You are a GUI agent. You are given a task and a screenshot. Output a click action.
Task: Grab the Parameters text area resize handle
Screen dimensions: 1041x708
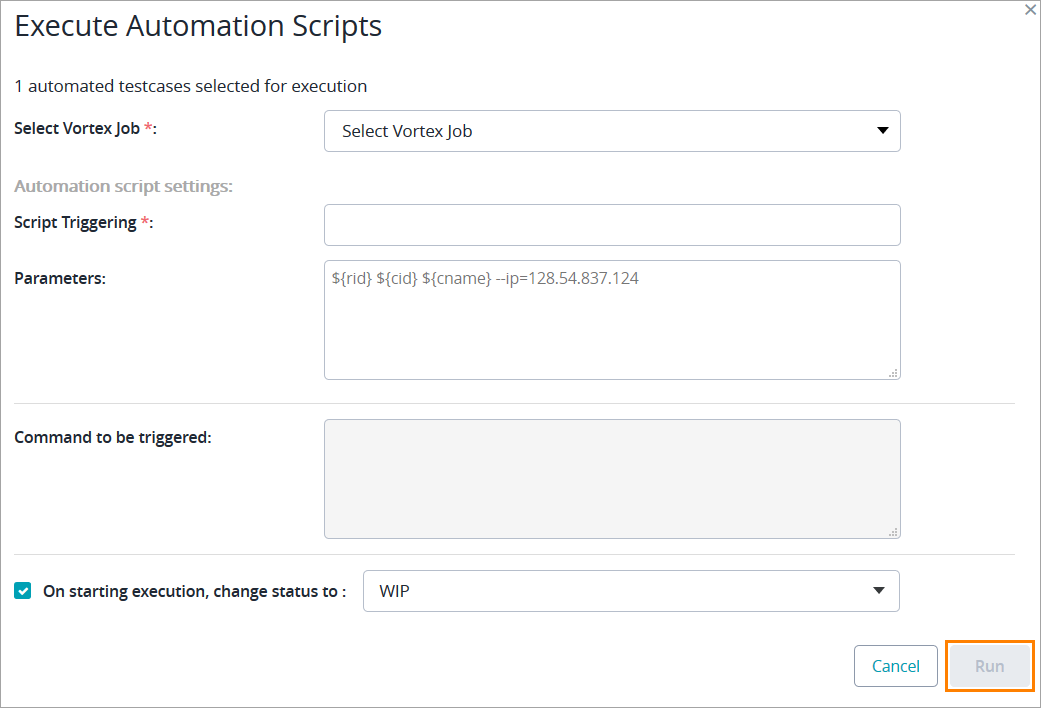pyautogui.click(x=893, y=373)
